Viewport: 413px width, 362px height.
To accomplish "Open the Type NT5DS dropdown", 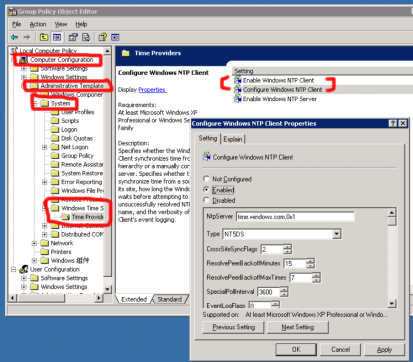I will [x=337, y=234].
